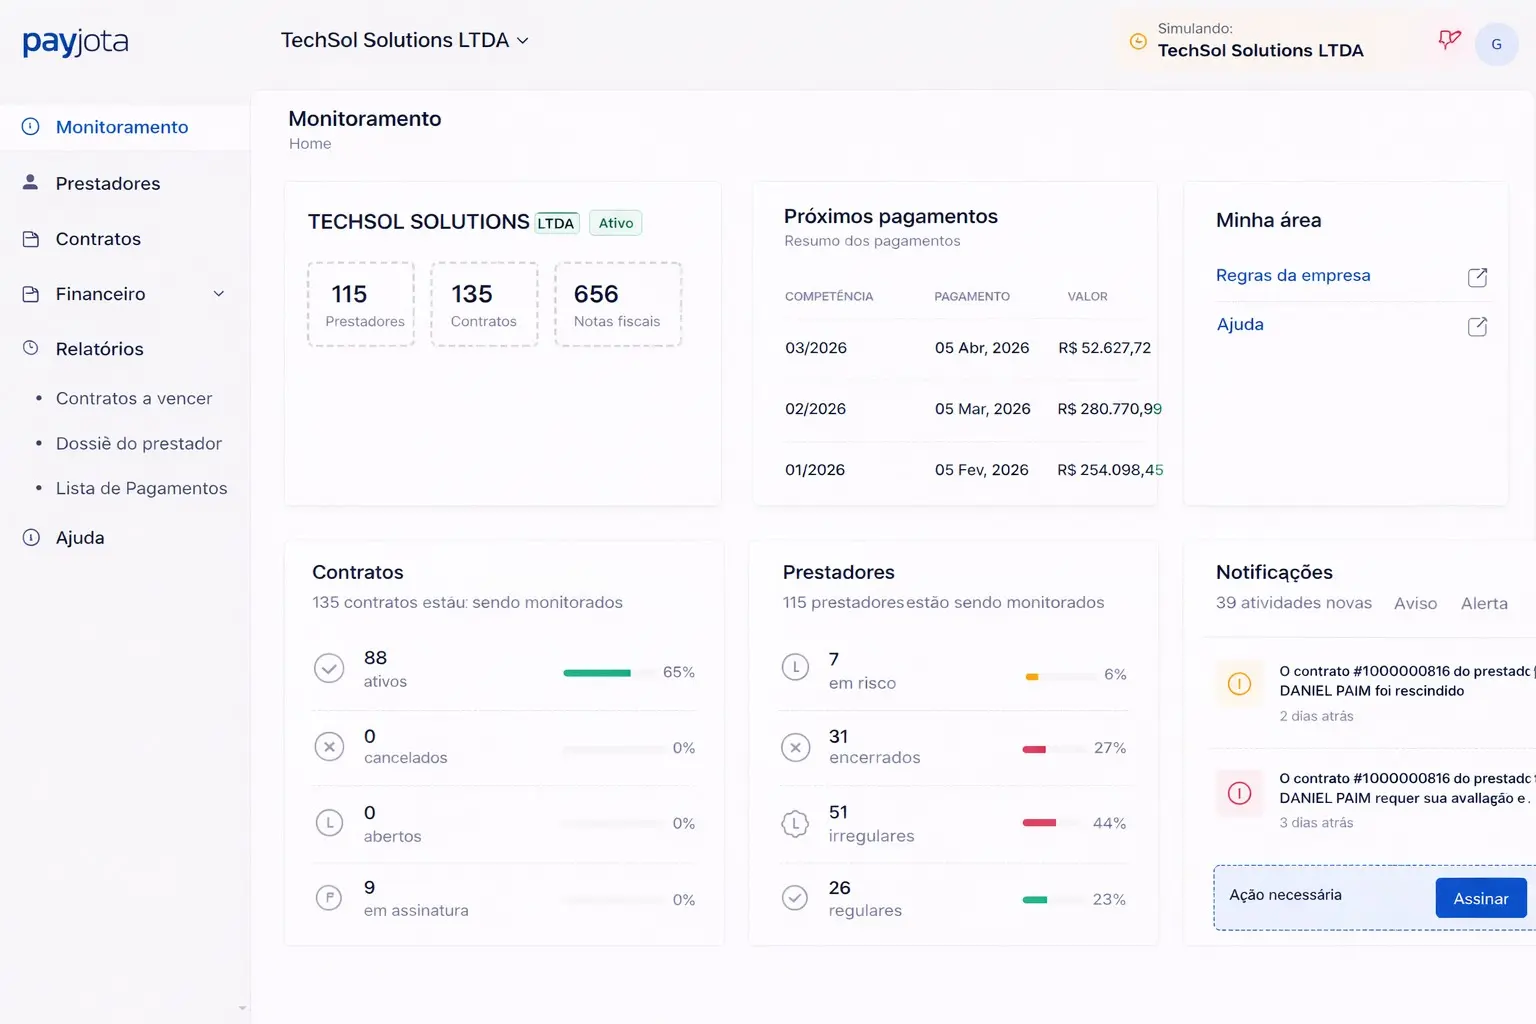Open Lista de Pagamentos report
The image size is (1536, 1024).
142,488
